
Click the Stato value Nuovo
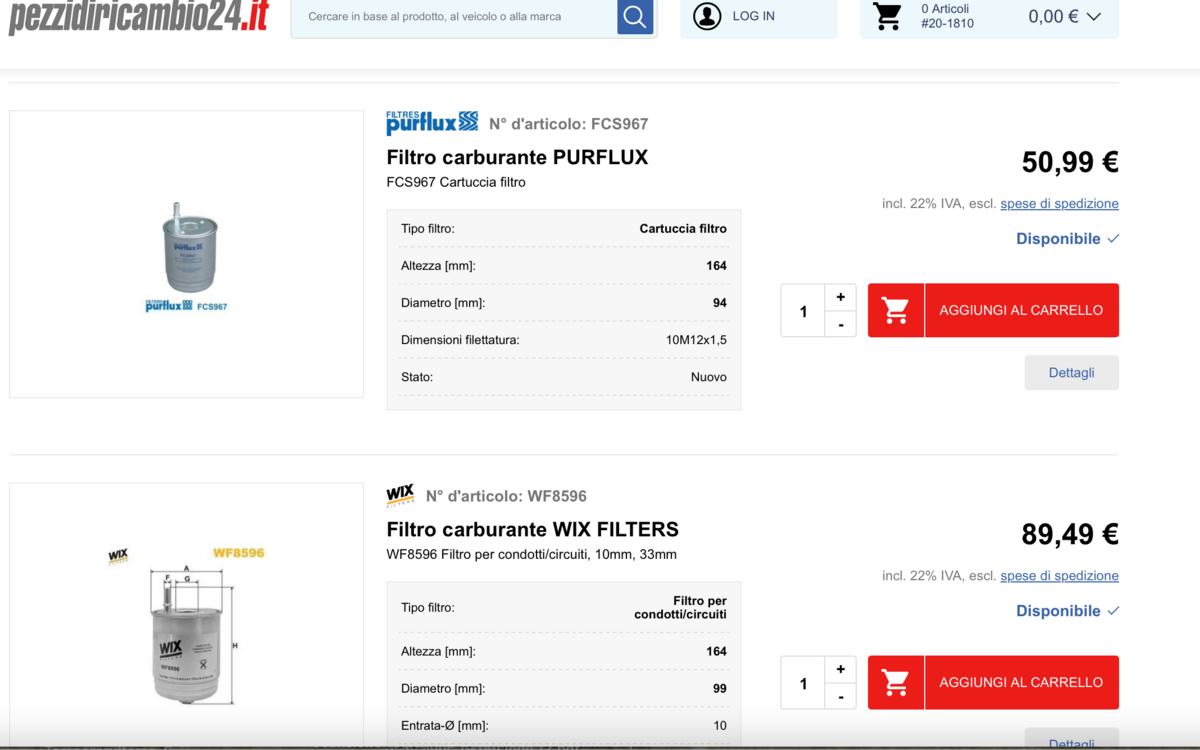pyautogui.click(x=708, y=377)
